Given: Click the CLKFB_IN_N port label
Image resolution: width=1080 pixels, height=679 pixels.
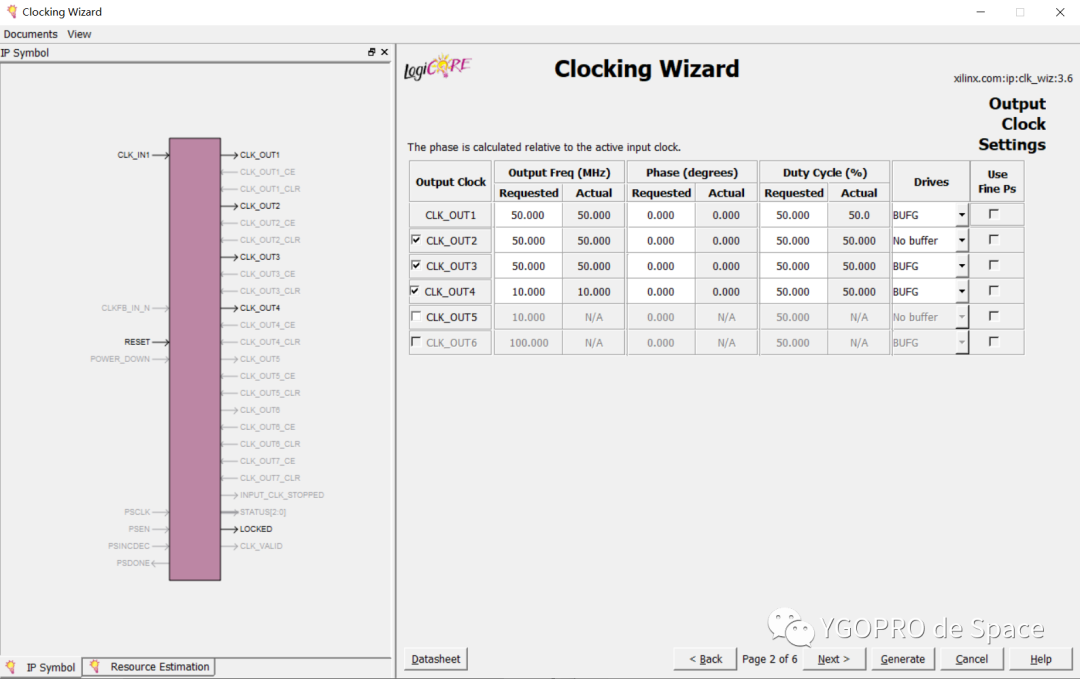Looking at the screenshot, I should pyautogui.click(x=125, y=308).
